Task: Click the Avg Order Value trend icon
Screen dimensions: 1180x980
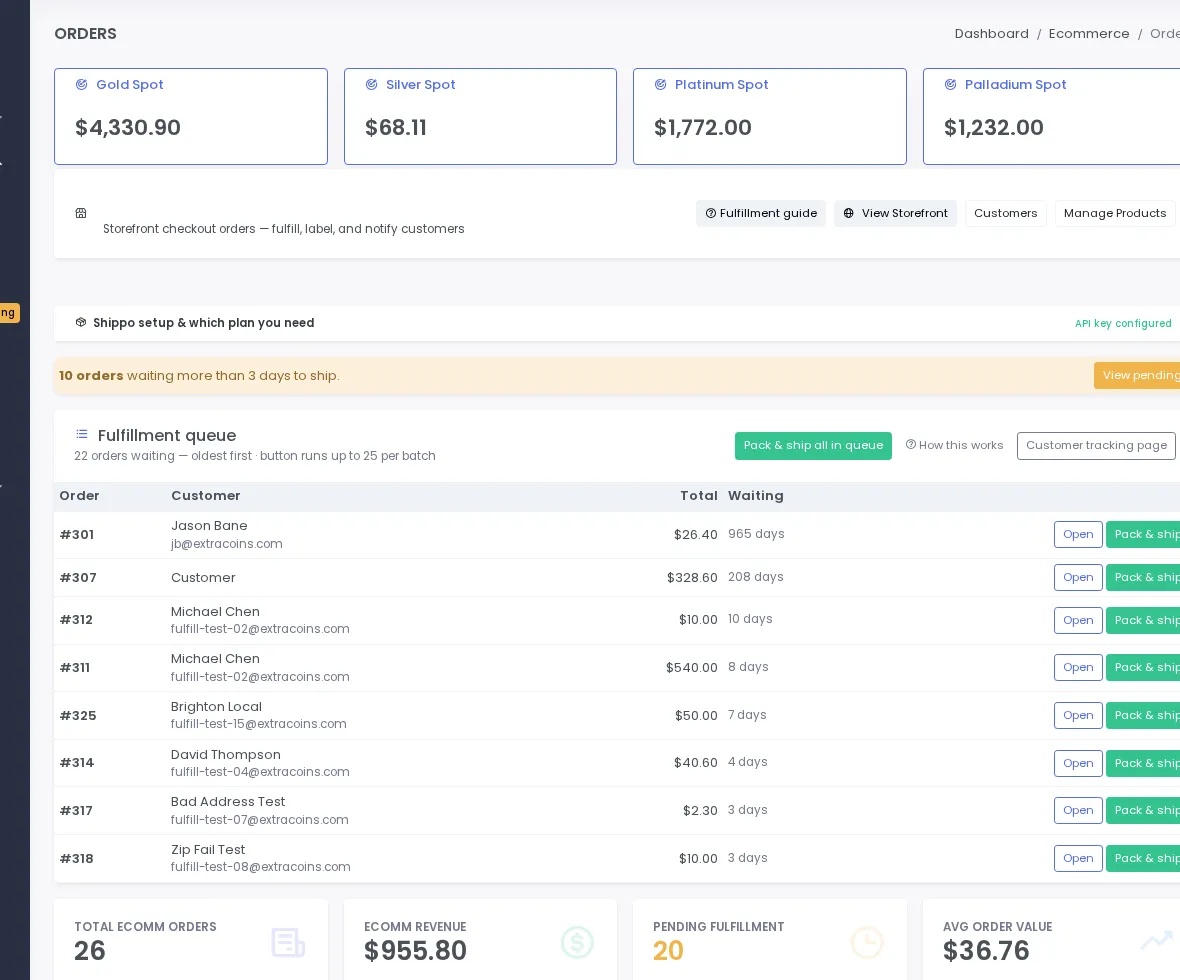Action: pyautogui.click(x=1156, y=940)
